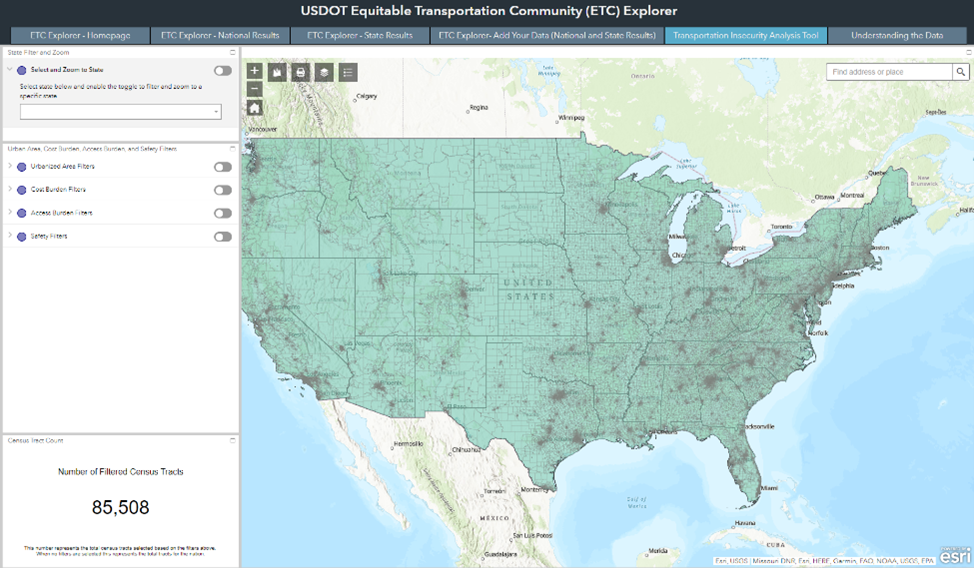Switch on the Safety Filters toggle

222,237
